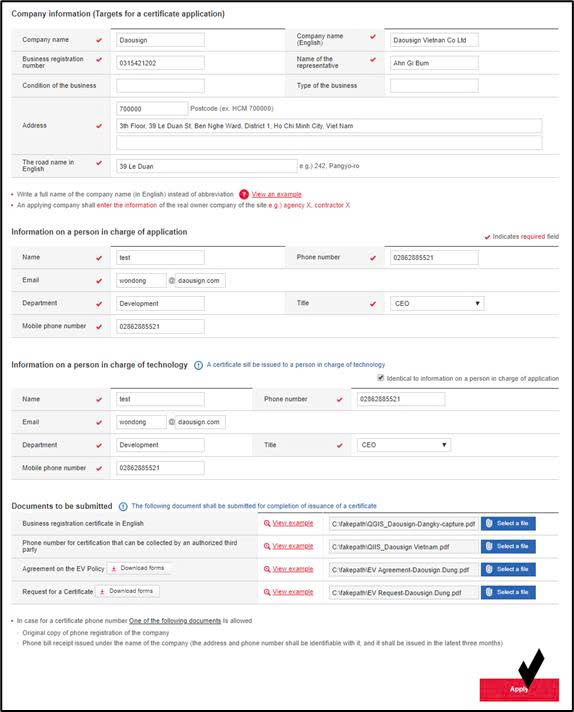This screenshot has width=574, height=712.
Task: Focus the Business registration number field
Action: 160,63
